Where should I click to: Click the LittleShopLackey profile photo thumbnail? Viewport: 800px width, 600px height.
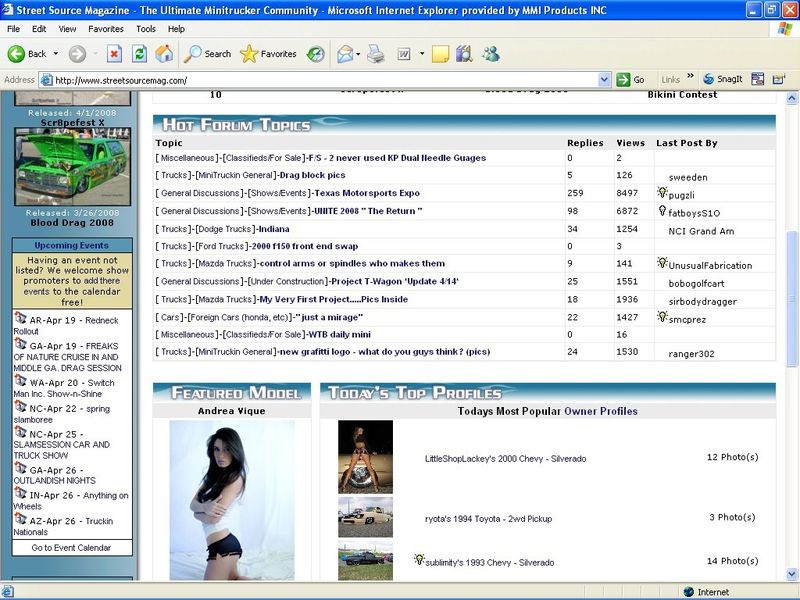click(x=365, y=457)
